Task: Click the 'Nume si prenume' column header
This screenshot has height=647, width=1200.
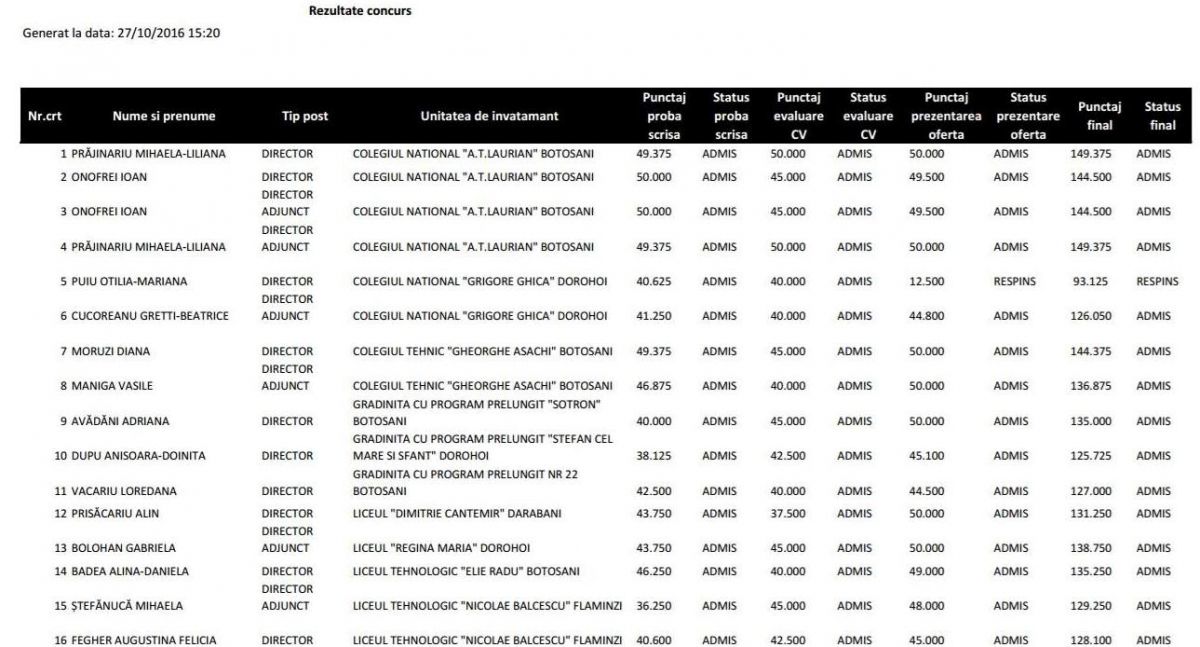Action: click(163, 116)
